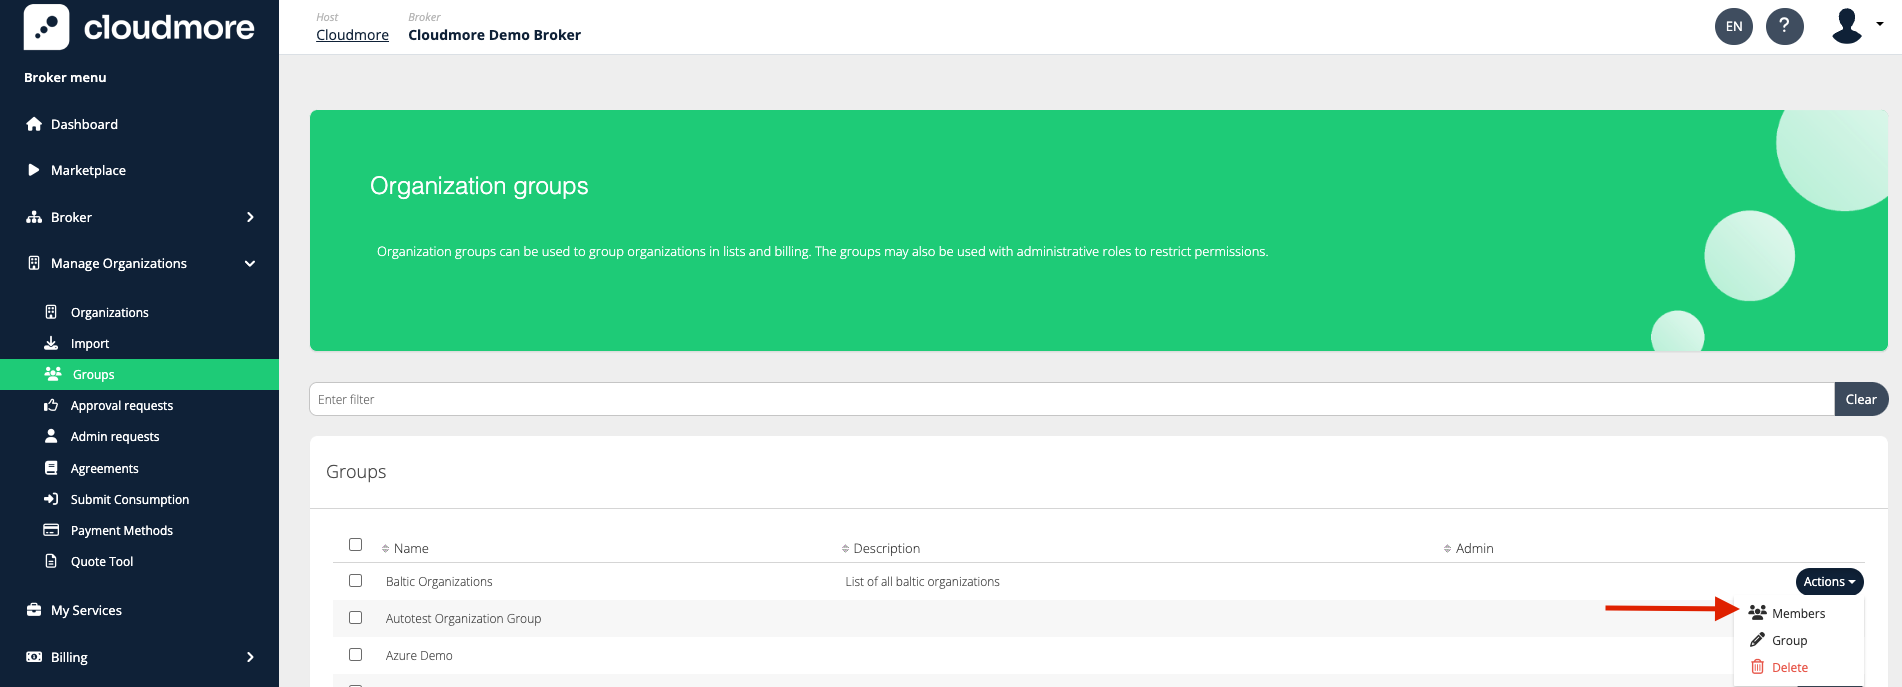Viewport: 1902px width, 687px height.
Task: Click the My Services briefcase icon
Action: 34,610
